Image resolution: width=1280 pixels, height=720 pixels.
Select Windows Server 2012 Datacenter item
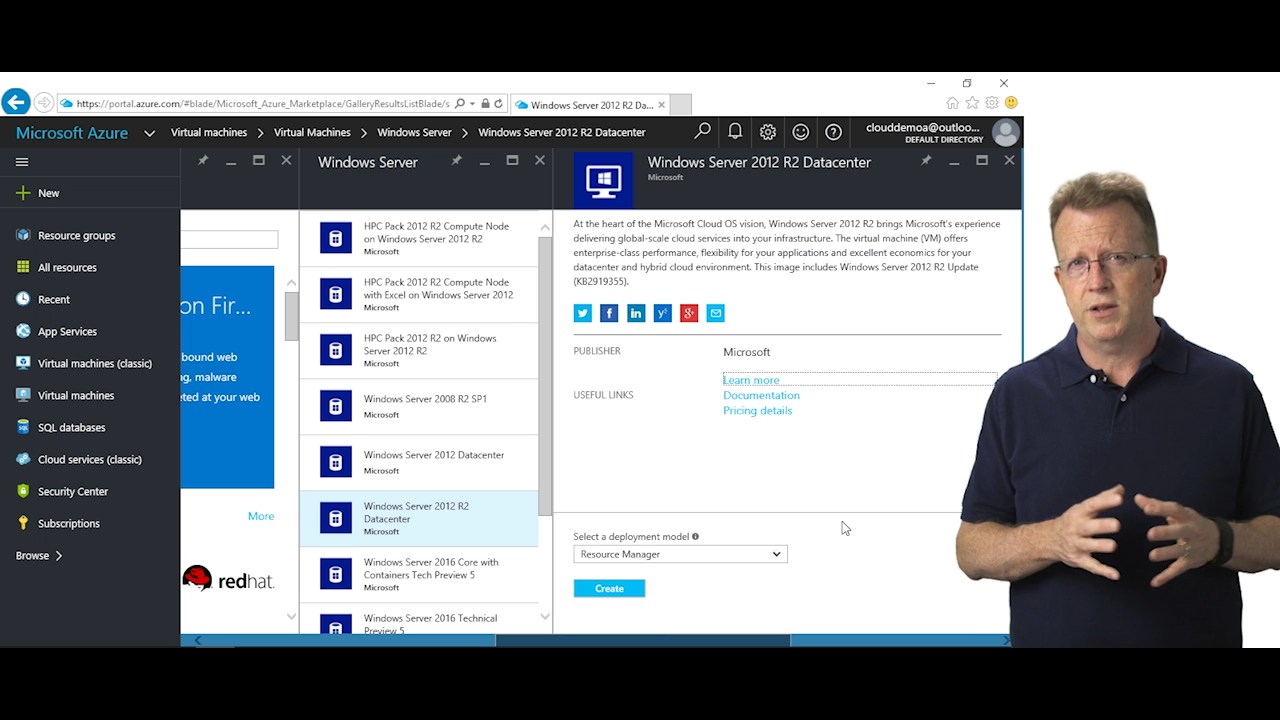419,462
